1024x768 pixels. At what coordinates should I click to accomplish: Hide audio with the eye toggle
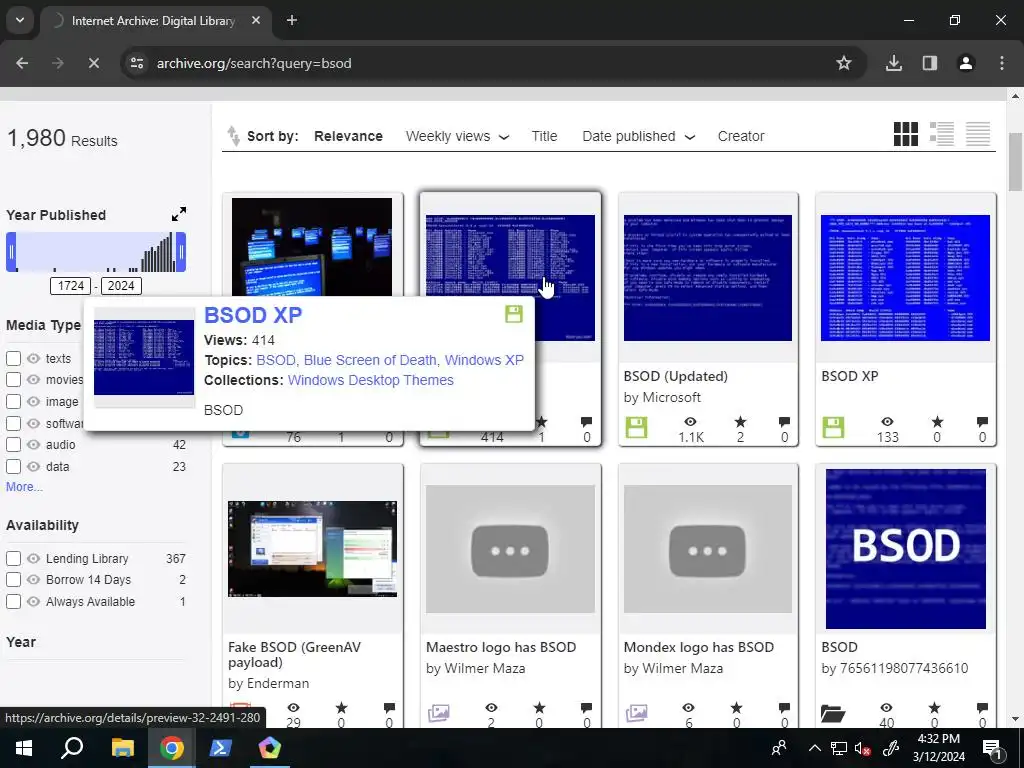pos(33,445)
